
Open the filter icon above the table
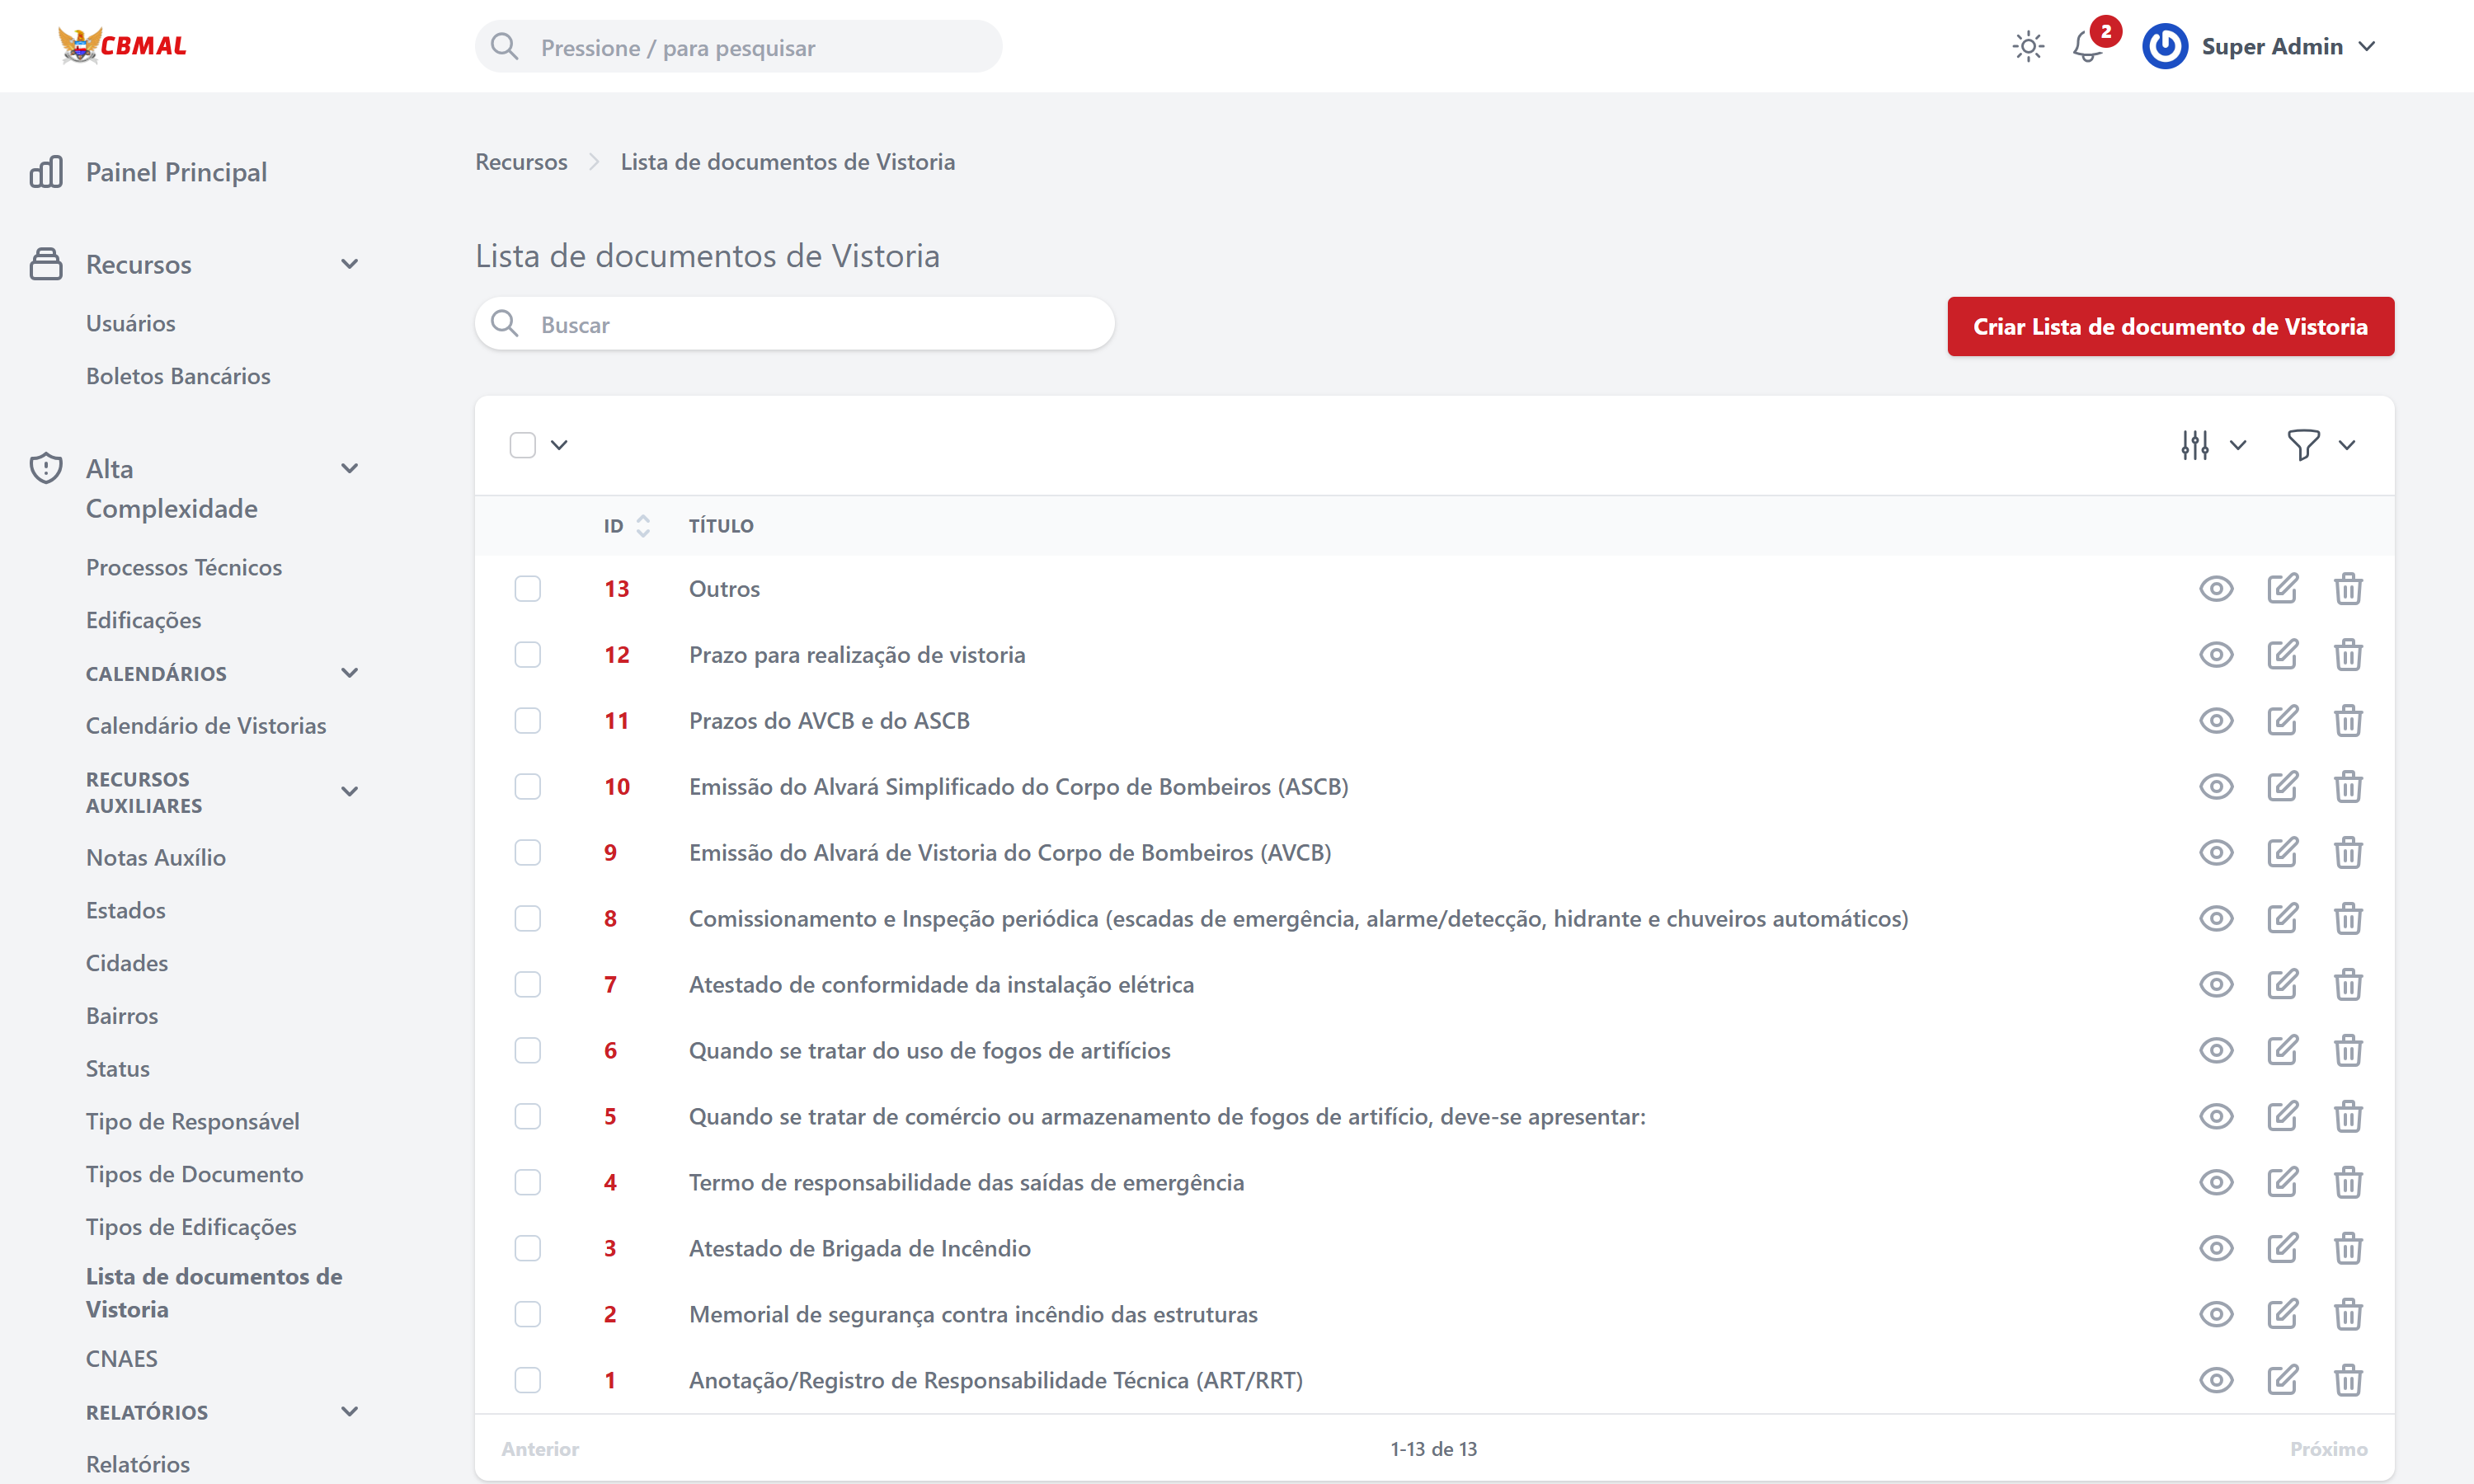click(x=2304, y=445)
